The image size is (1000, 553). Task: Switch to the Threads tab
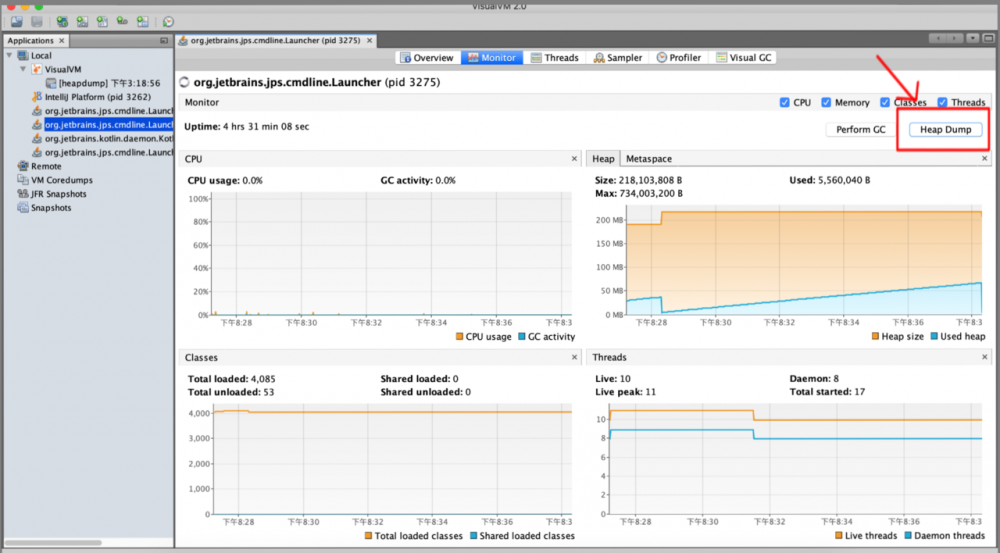pyautogui.click(x=554, y=57)
